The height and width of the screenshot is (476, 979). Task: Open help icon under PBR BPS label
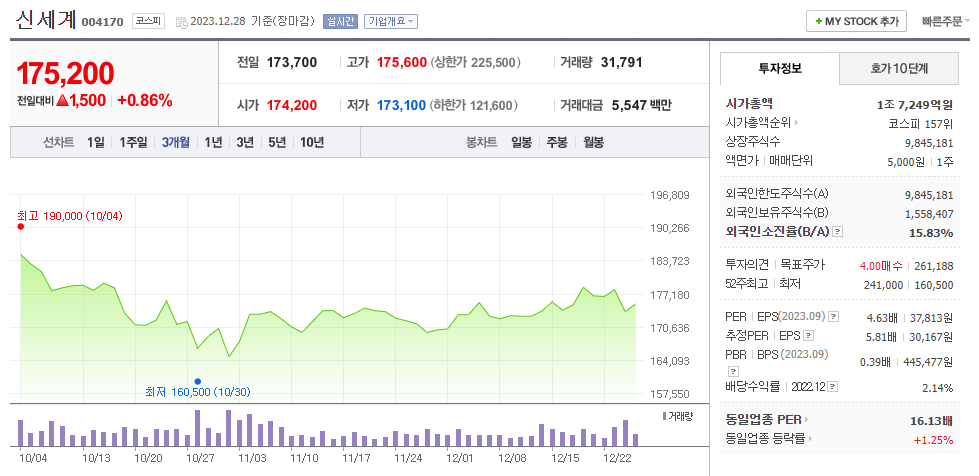point(734,371)
